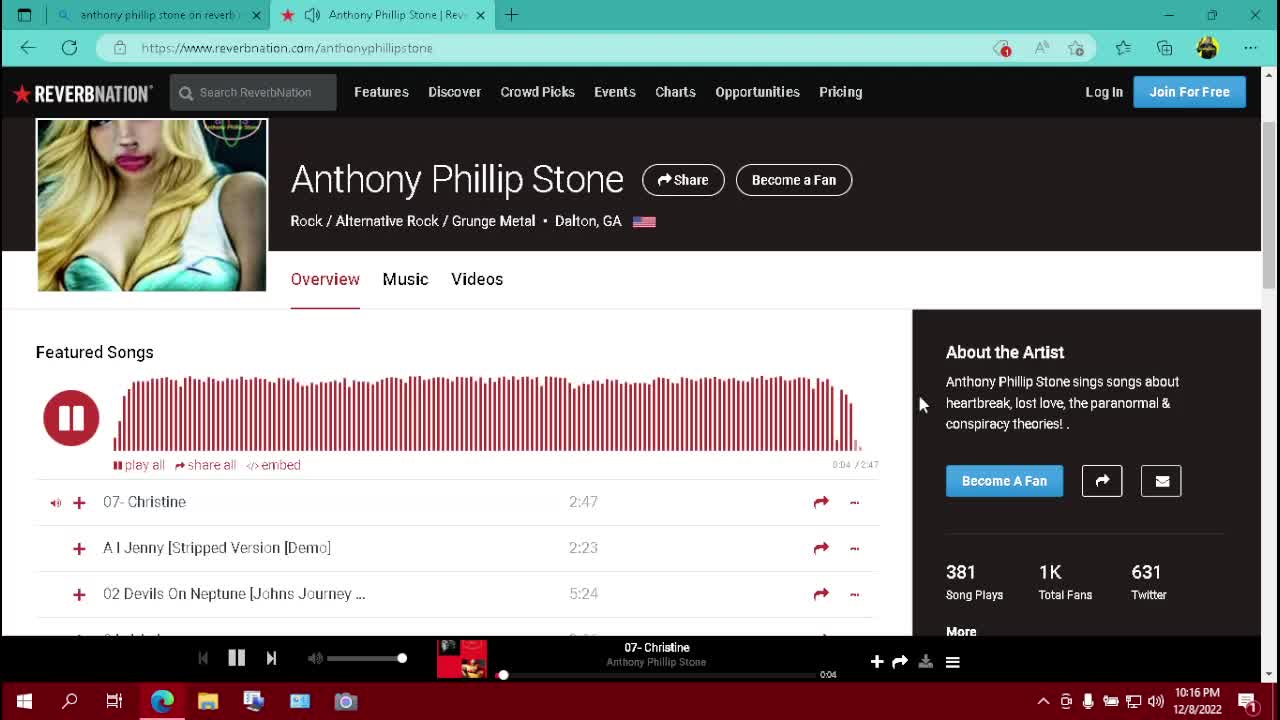Add A I Jenny to the queue with its plus icon
This screenshot has height=720, width=1280.
coord(79,548)
